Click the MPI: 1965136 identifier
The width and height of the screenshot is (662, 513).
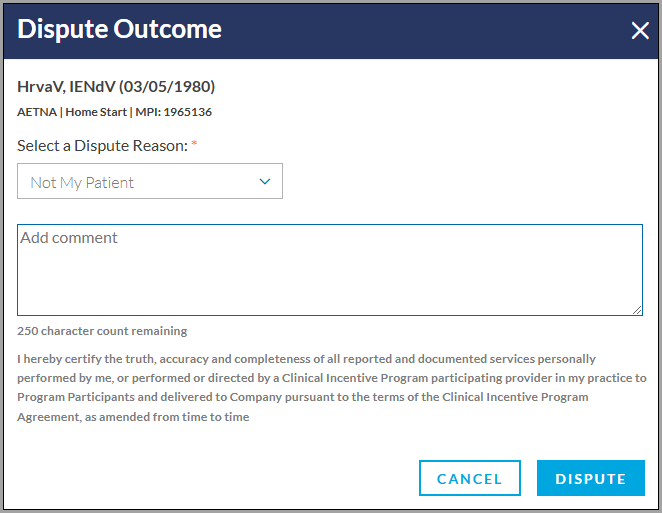tap(174, 112)
